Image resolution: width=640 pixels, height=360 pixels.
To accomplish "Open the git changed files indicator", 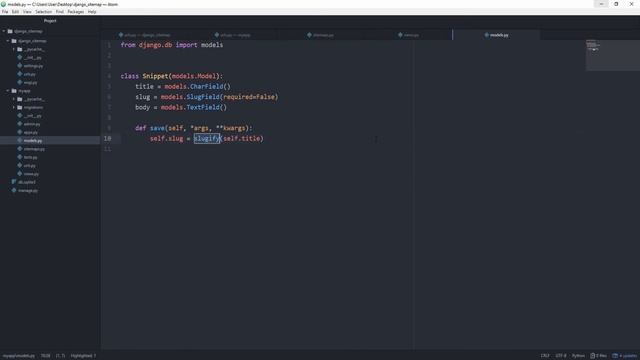I will 598,356.
